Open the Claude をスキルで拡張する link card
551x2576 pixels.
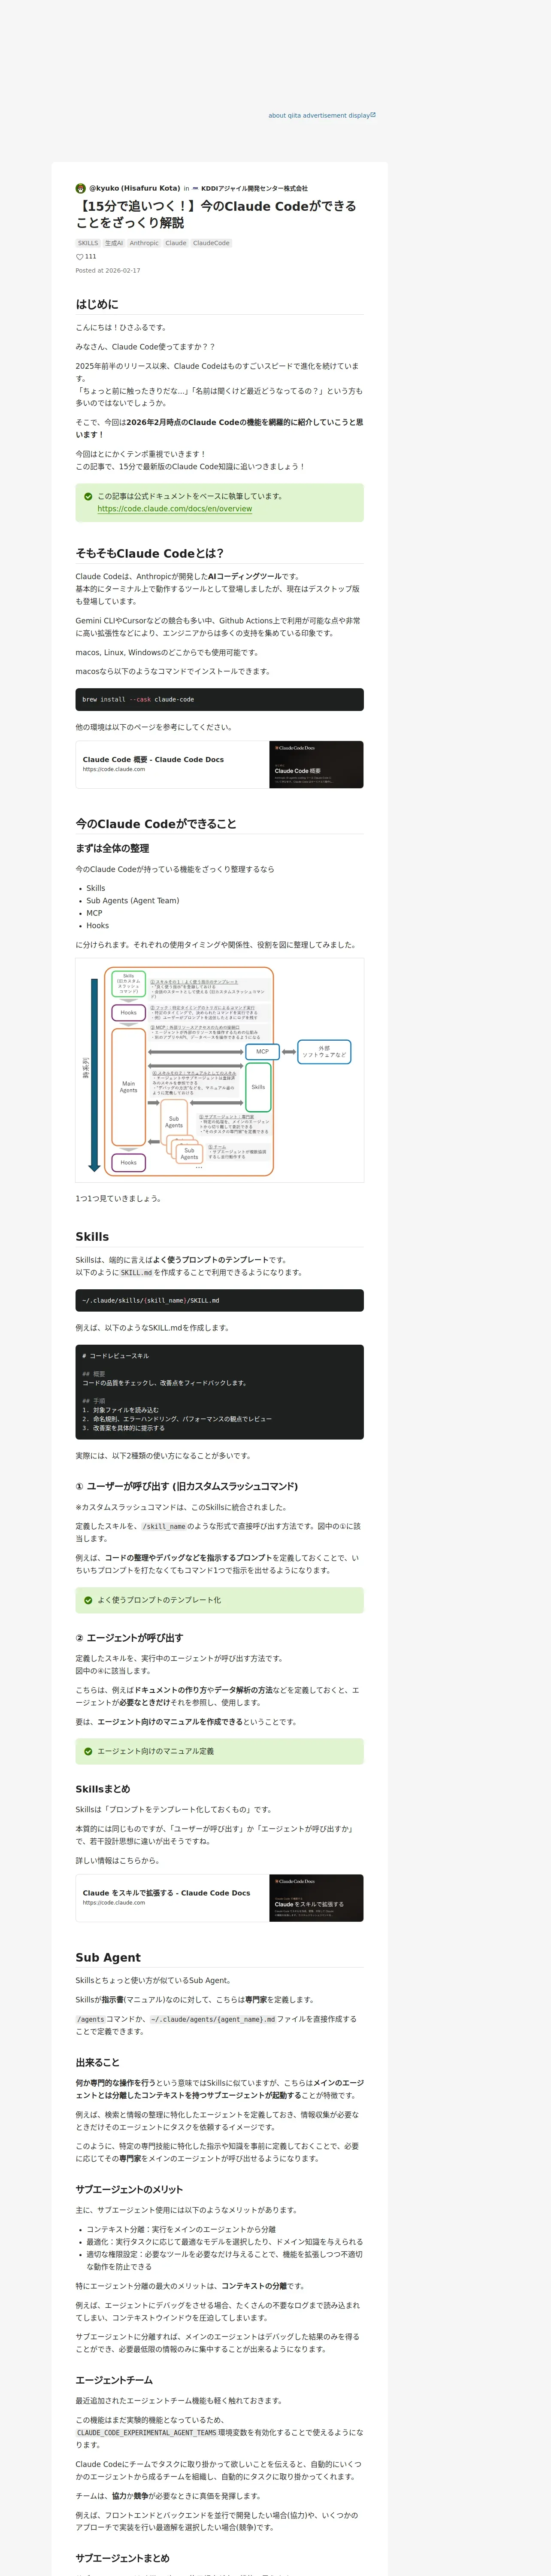pos(219,1898)
